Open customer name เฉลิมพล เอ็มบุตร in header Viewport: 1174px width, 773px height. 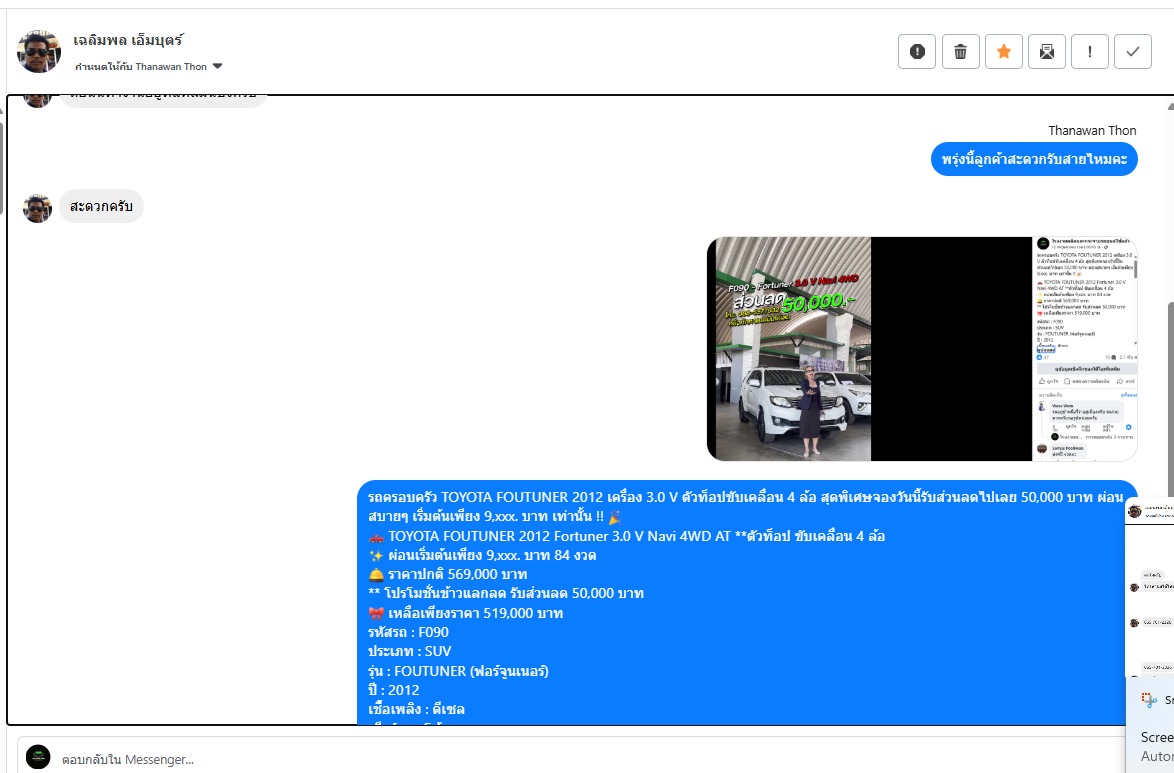click(x=128, y=40)
